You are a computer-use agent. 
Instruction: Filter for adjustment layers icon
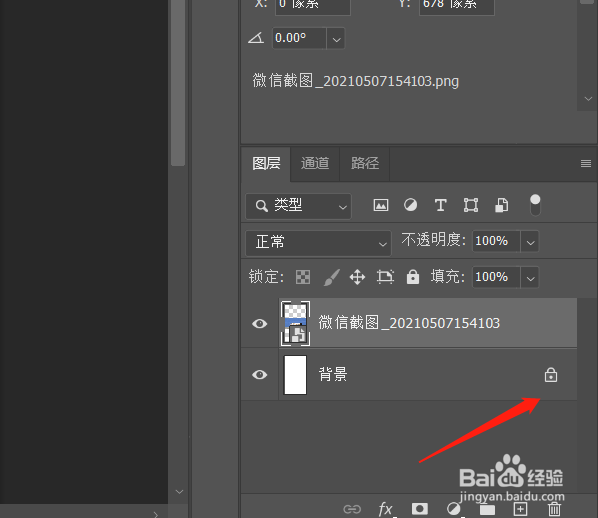(x=410, y=205)
